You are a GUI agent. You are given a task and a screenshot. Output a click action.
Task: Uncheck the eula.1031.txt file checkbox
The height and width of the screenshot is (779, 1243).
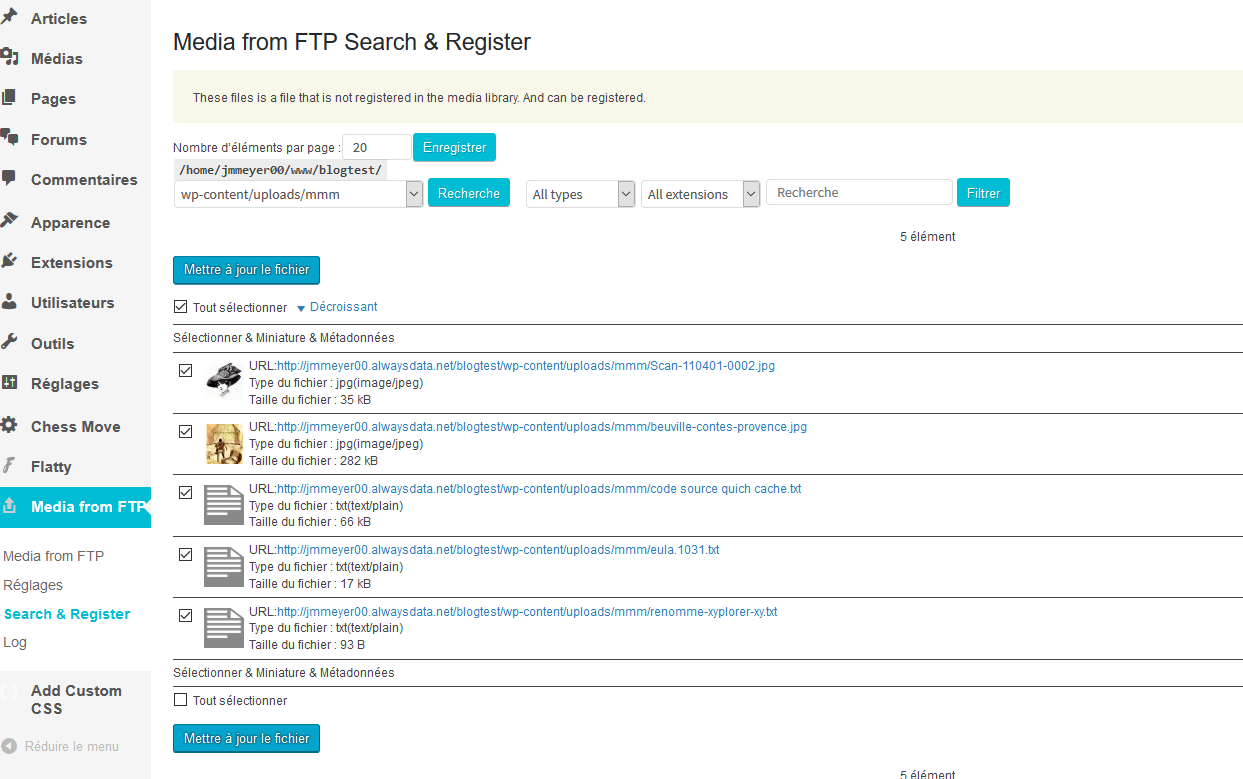tap(185, 554)
